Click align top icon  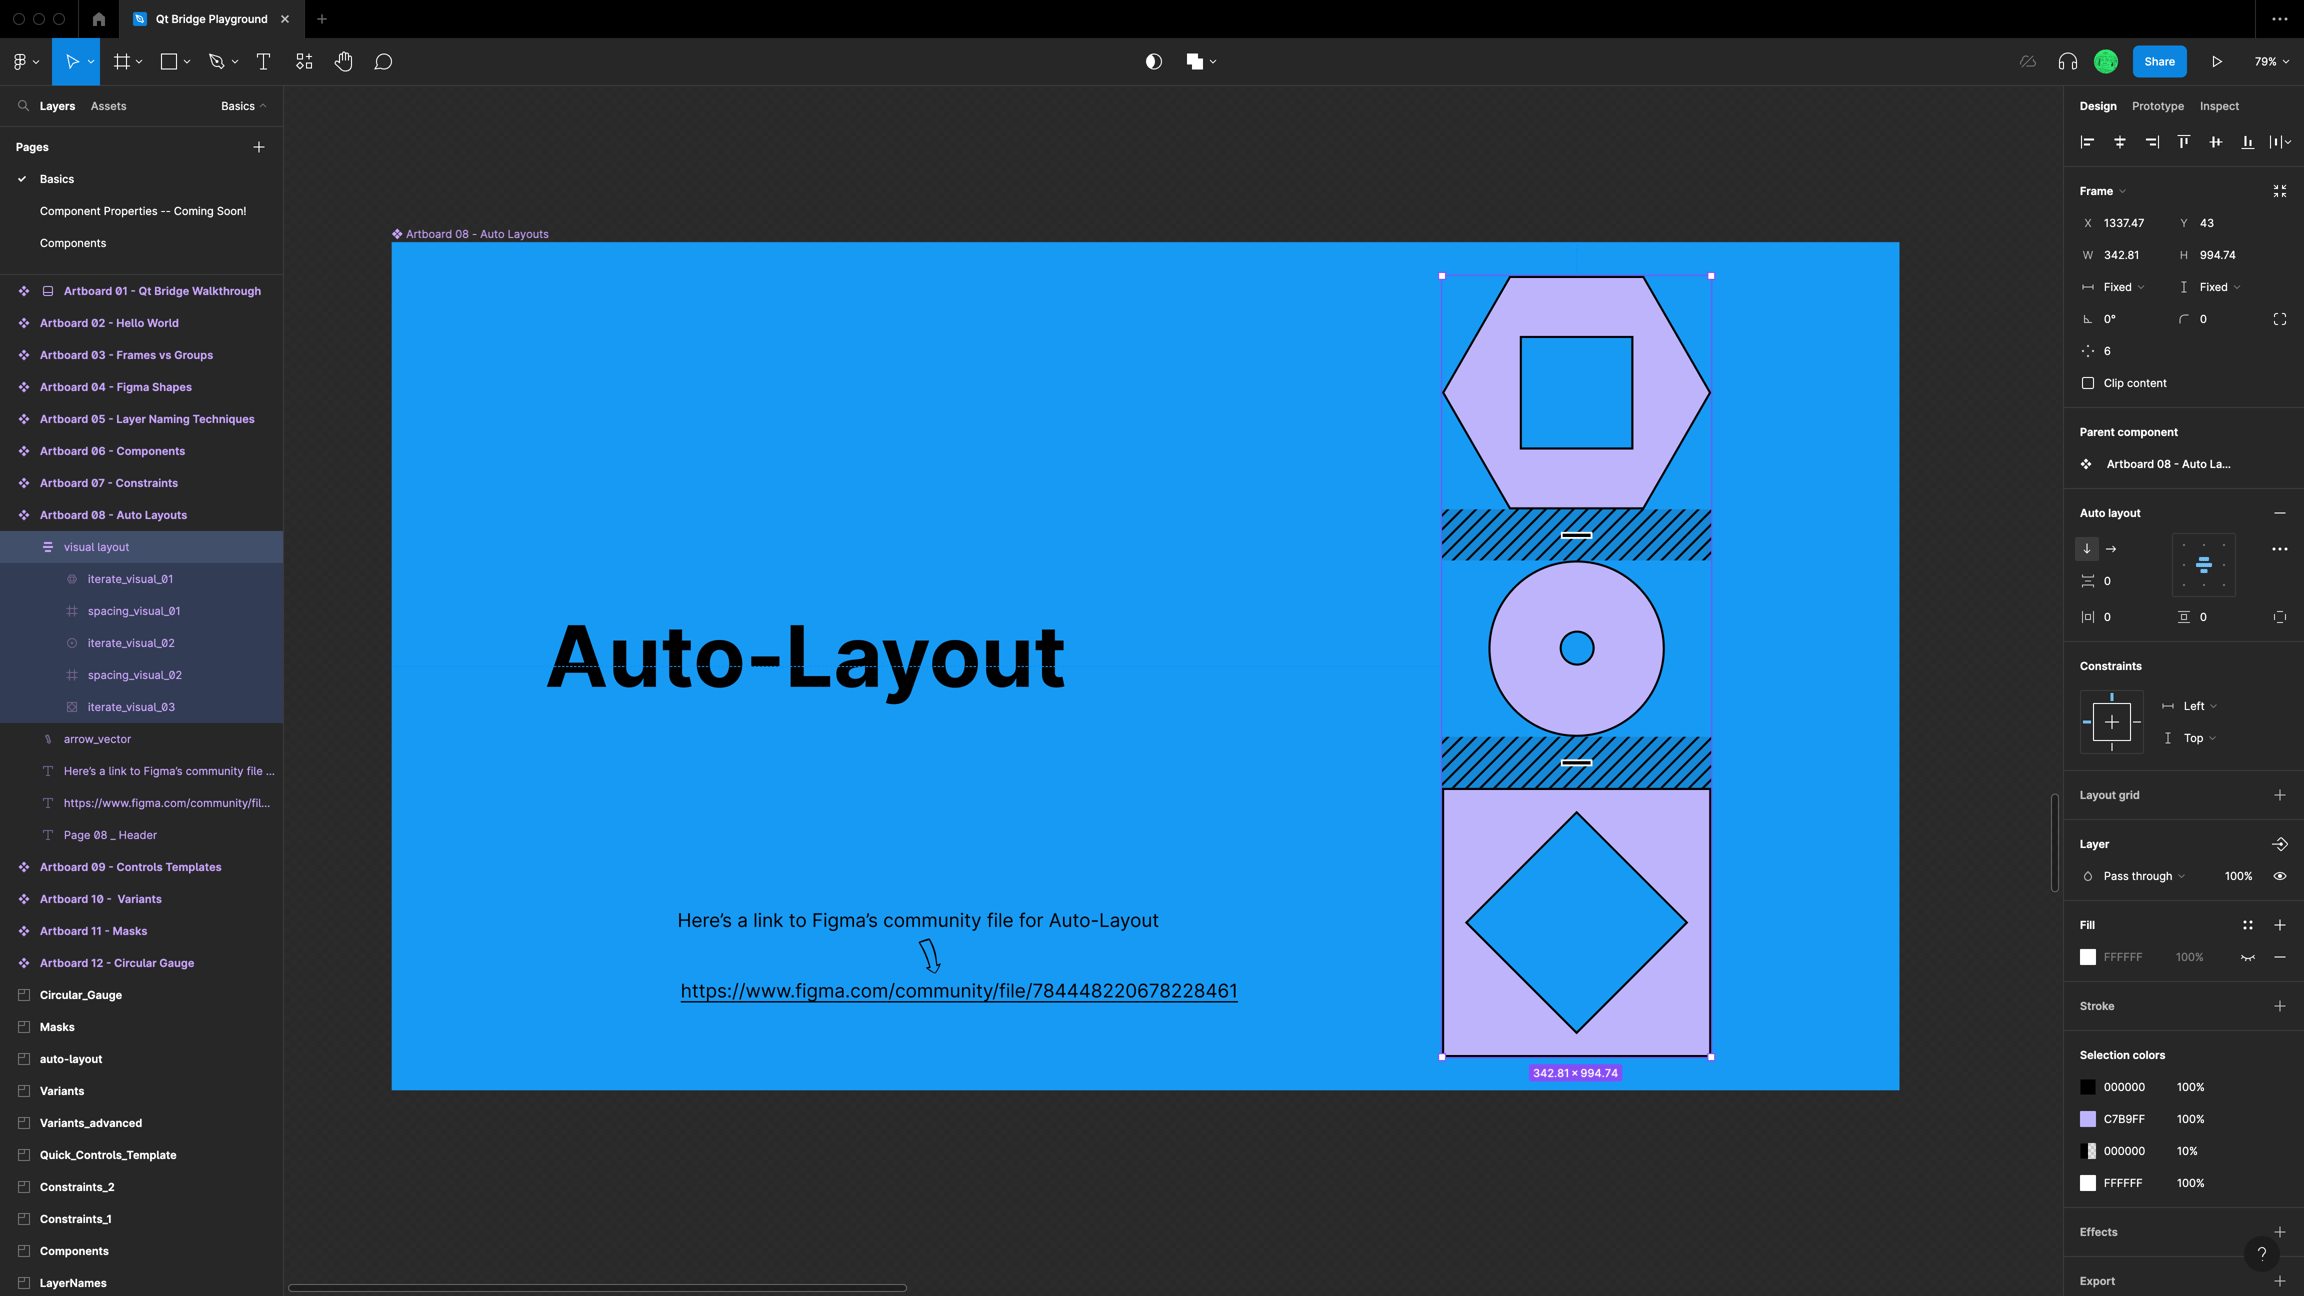point(2183,142)
